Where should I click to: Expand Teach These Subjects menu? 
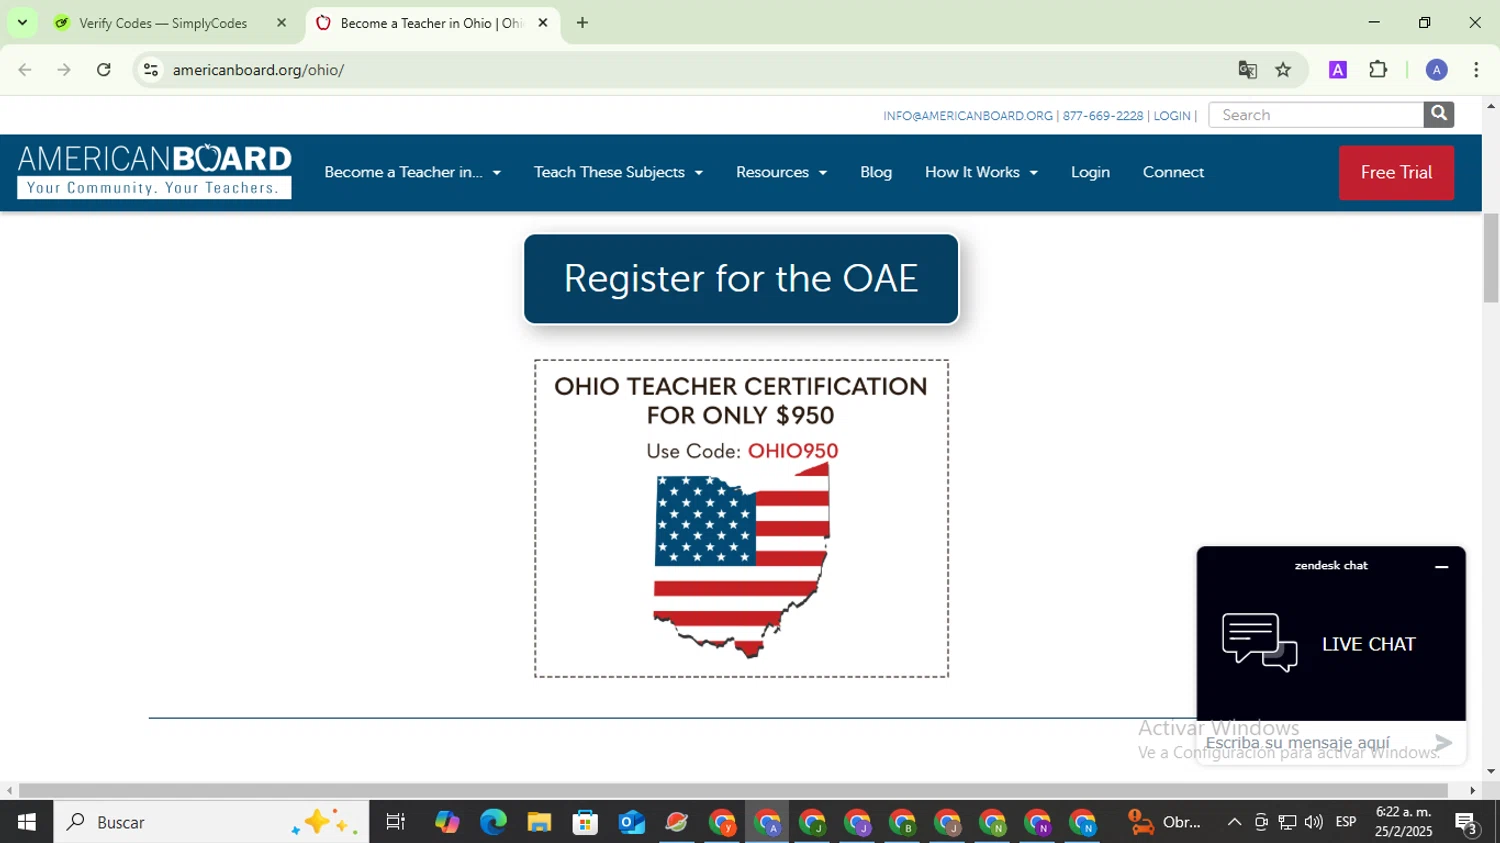coord(618,172)
